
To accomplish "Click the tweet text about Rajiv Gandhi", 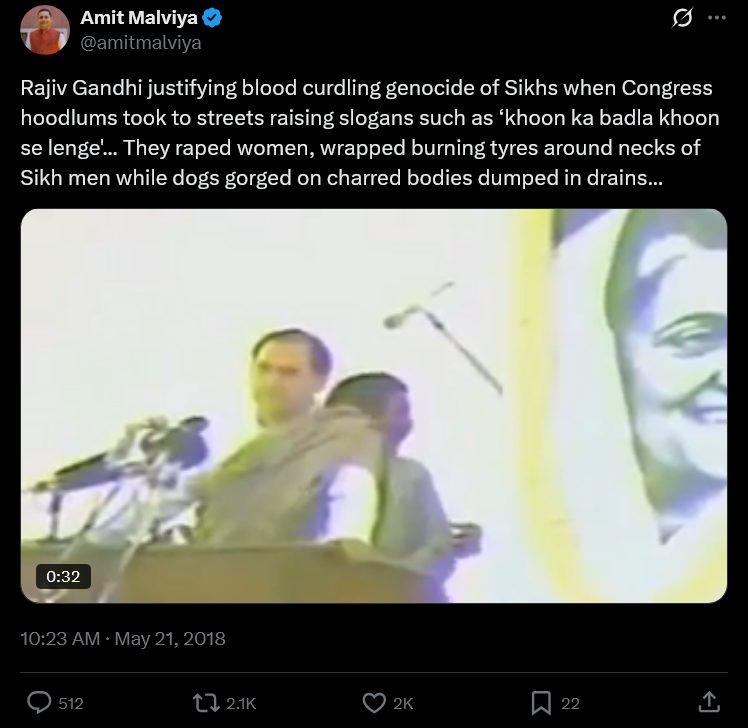I will point(370,133).
